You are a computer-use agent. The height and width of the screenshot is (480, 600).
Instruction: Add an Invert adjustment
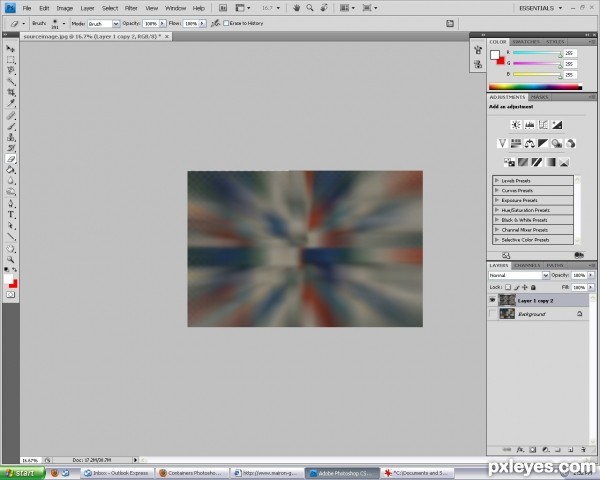(509, 162)
